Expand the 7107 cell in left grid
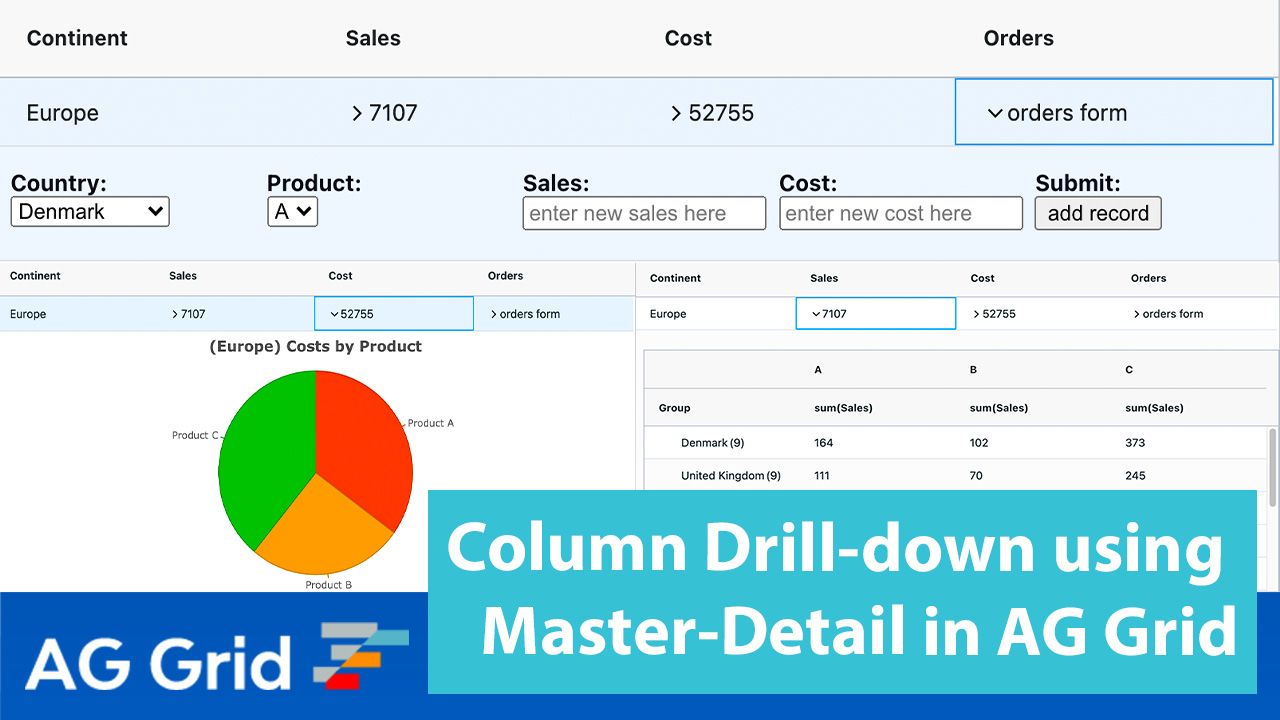1280x720 pixels. (175, 314)
